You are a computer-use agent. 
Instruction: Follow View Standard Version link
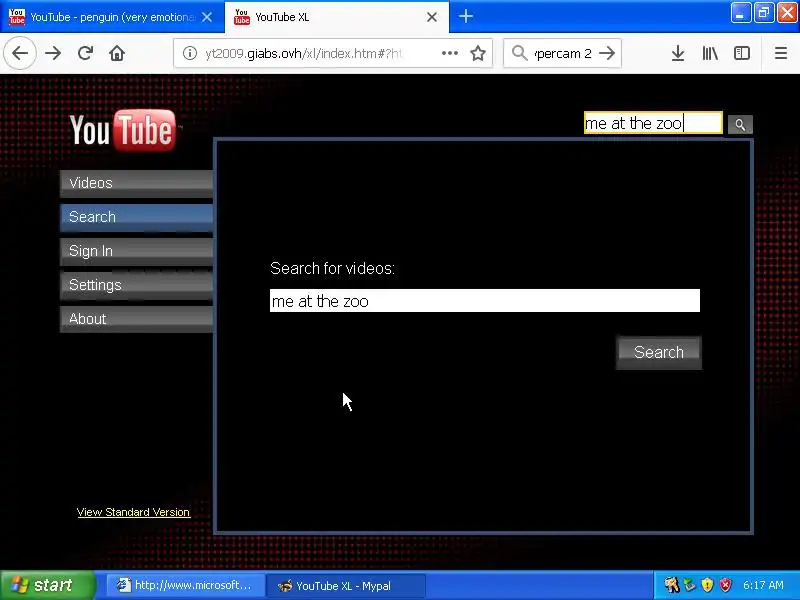click(133, 512)
